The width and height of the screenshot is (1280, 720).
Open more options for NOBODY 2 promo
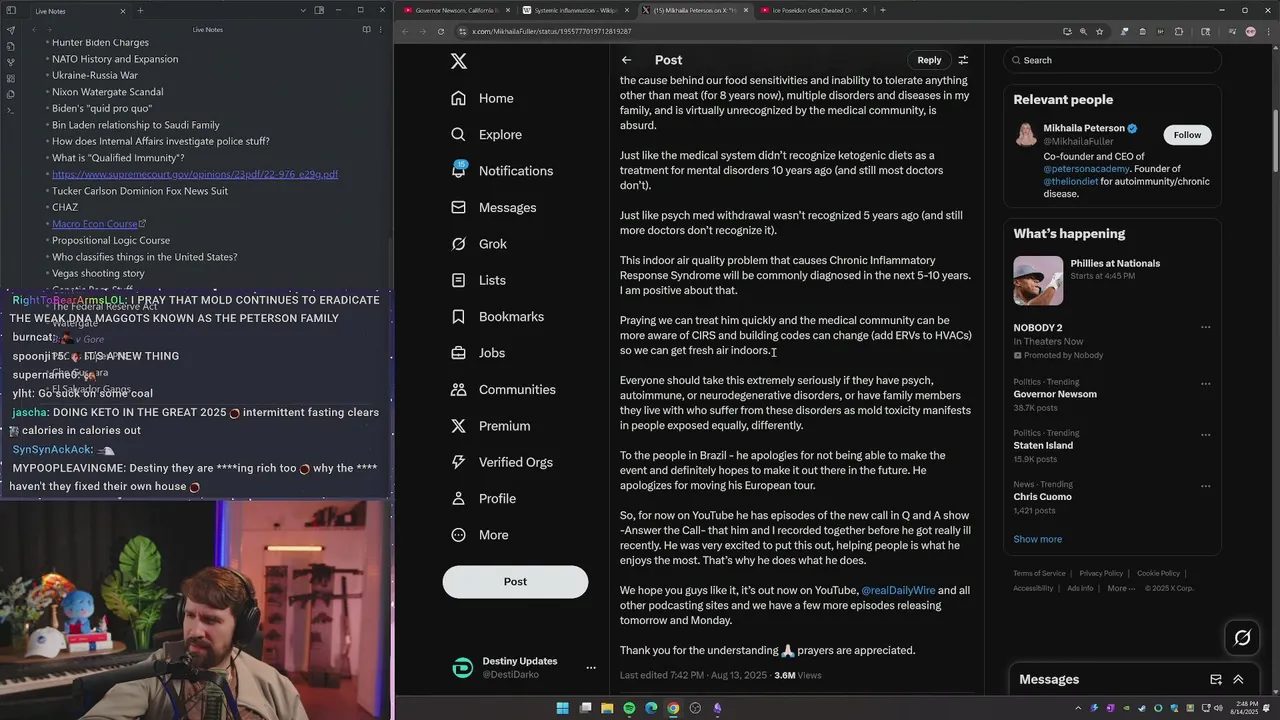(1205, 327)
